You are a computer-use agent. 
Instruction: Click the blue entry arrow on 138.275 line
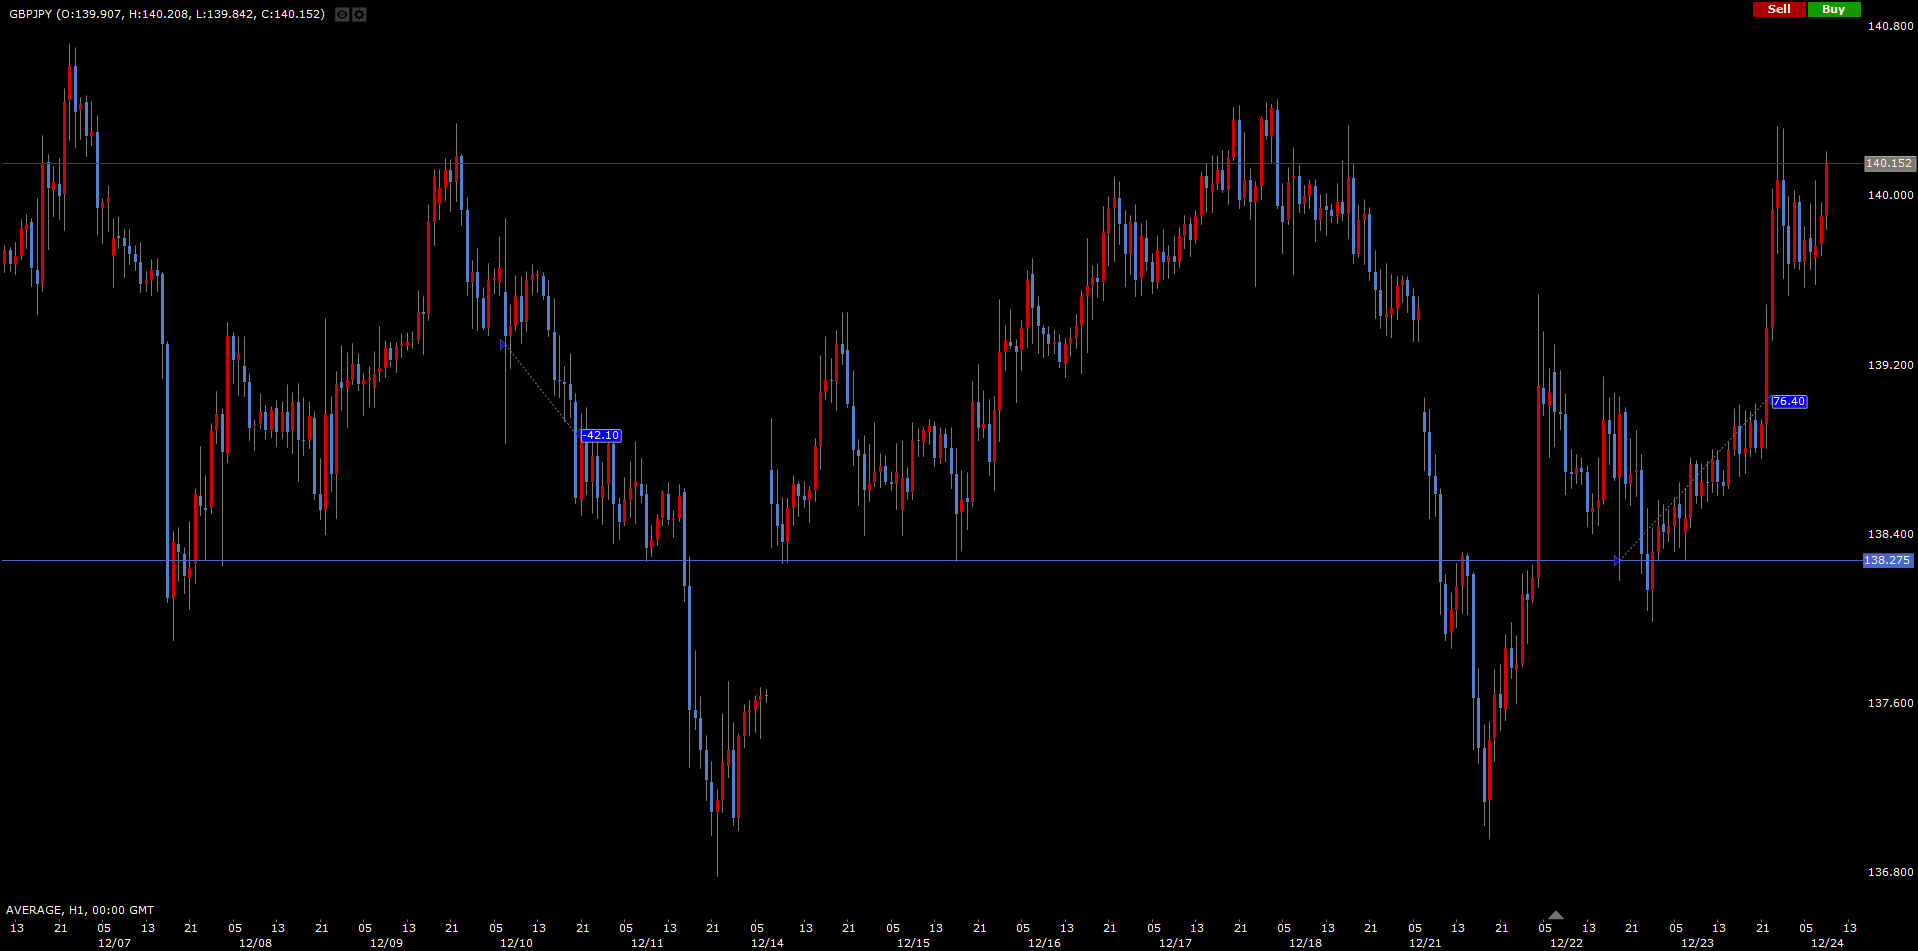tap(1617, 561)
